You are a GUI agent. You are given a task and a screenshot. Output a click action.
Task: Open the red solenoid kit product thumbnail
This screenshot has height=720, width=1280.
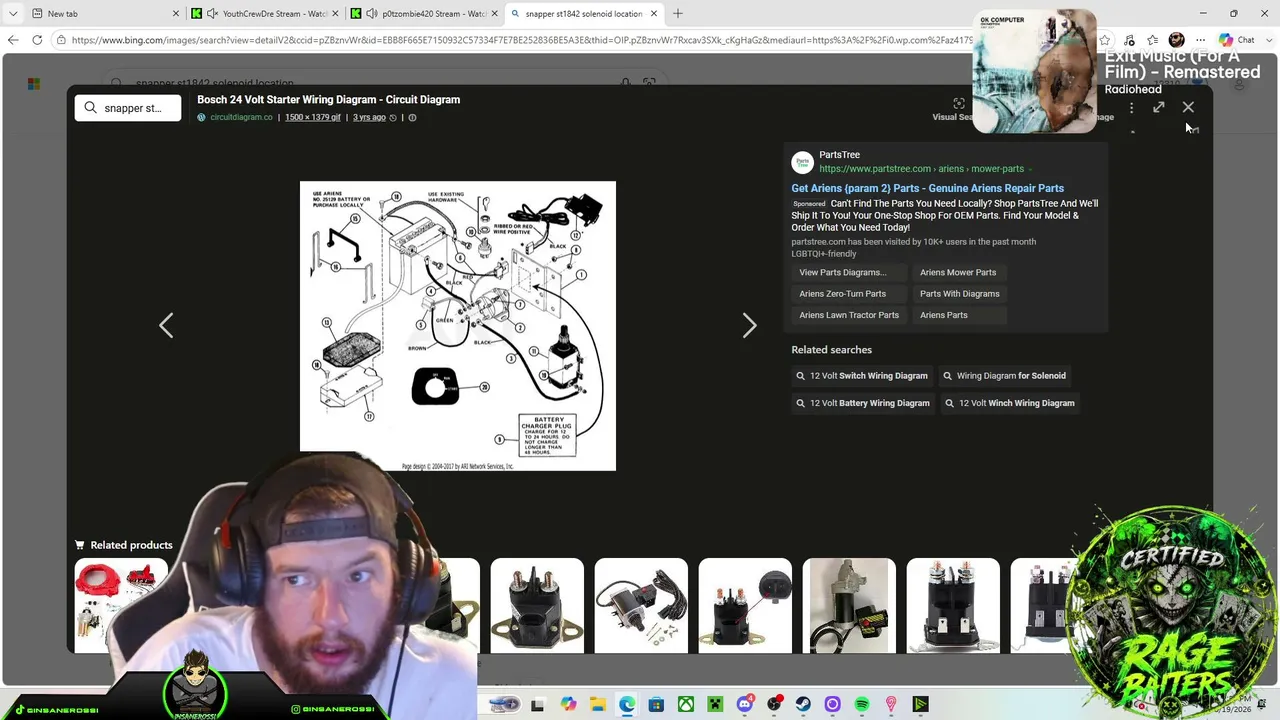point(121,605)
